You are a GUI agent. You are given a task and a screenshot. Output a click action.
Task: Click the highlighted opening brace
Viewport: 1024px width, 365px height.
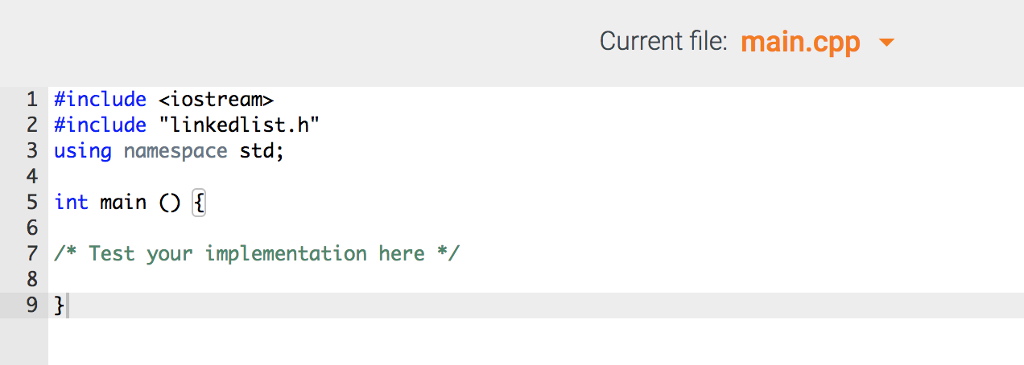click(x=199, y=203)
